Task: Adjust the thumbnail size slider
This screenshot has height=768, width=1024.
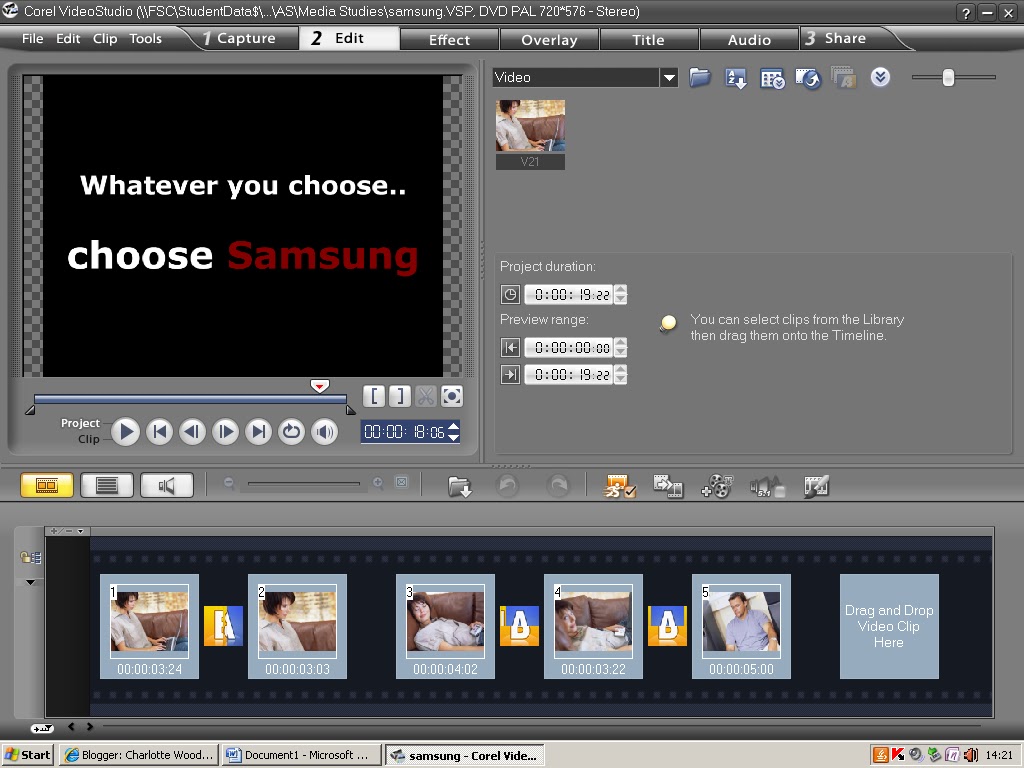Action: point(948,78)
